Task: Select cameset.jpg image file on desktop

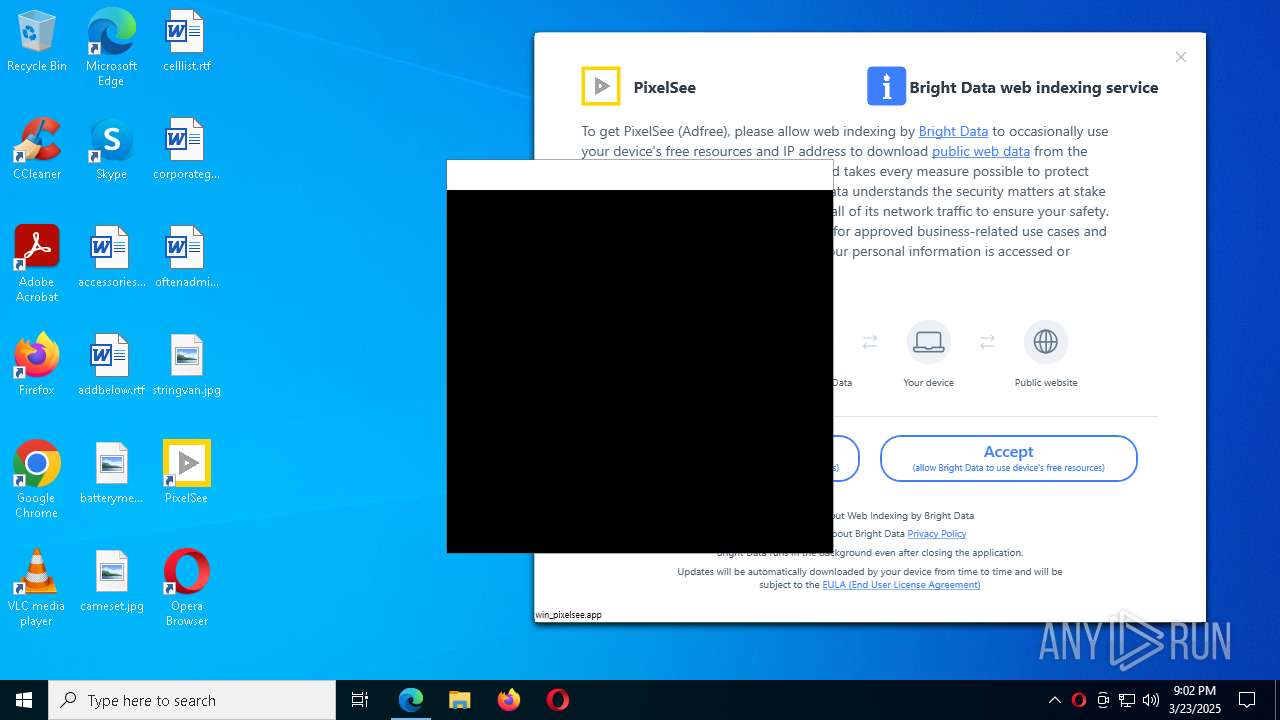Action: (x=111, y=581)
